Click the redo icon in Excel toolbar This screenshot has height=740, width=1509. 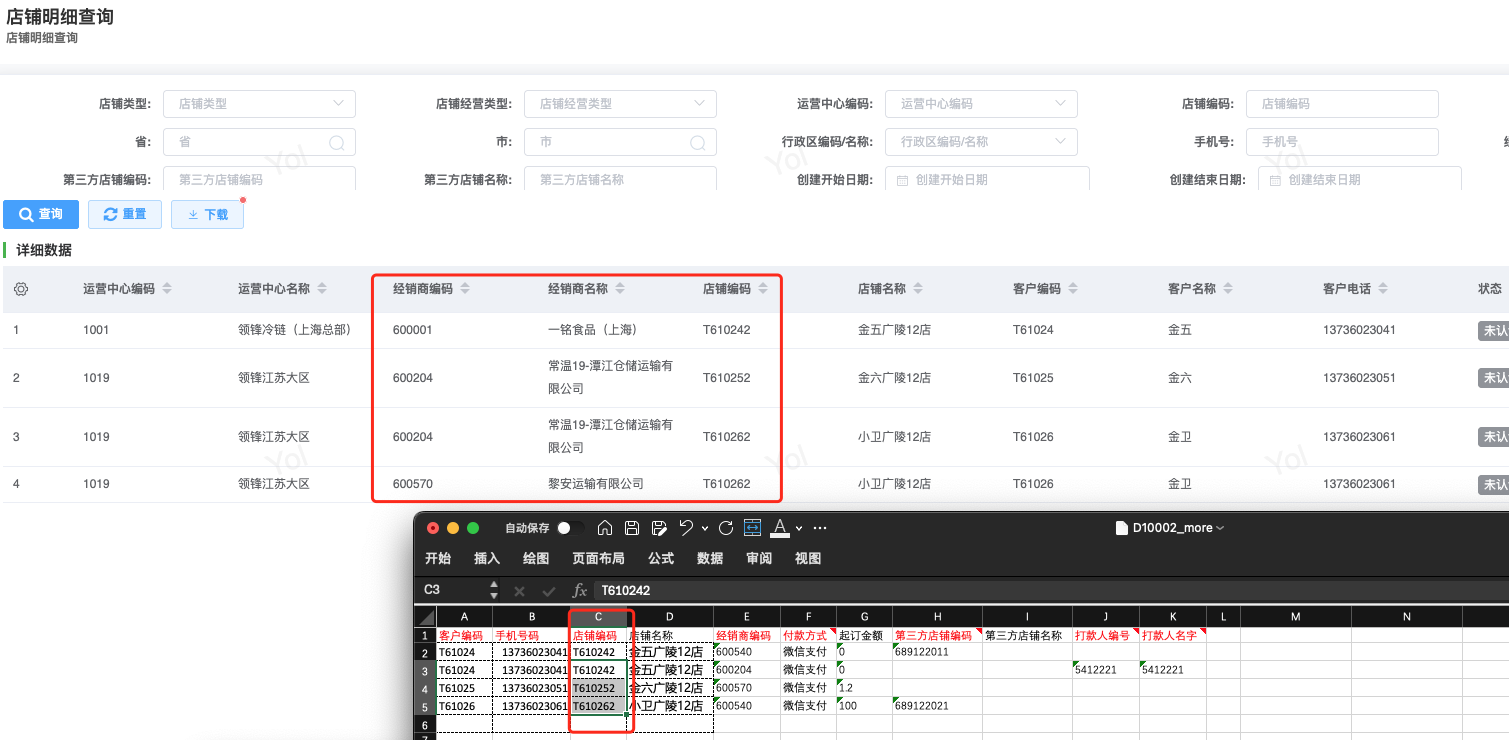click(726, 528)
